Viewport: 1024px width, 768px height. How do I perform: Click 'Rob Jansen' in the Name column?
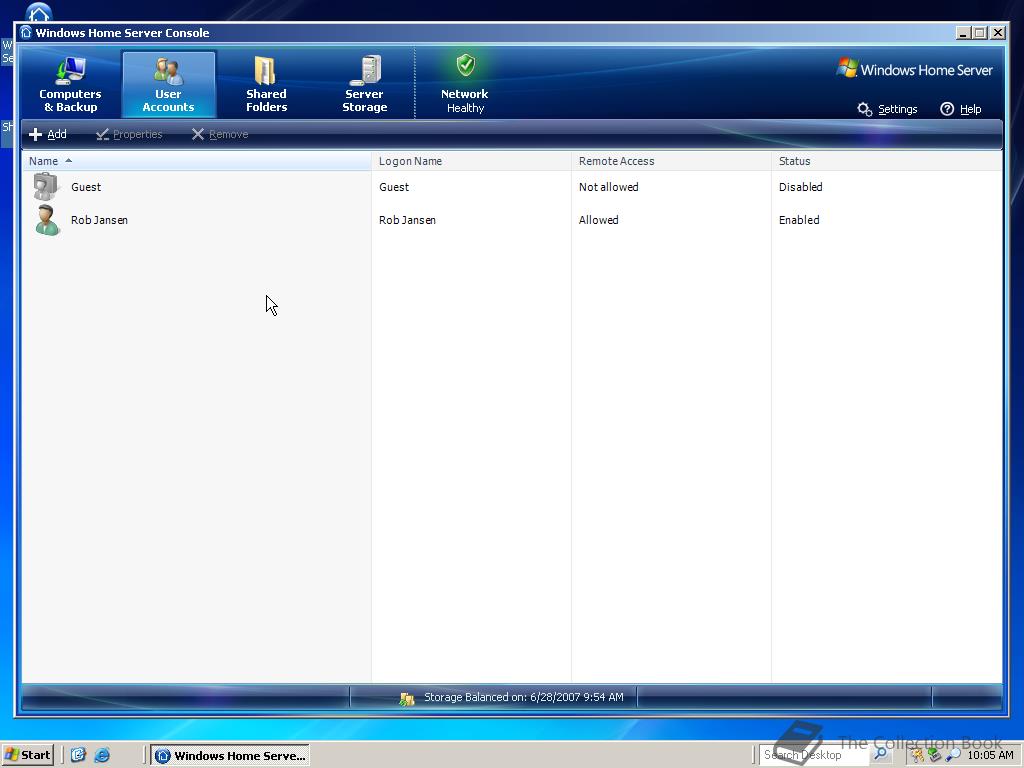(x=99, y=220)
